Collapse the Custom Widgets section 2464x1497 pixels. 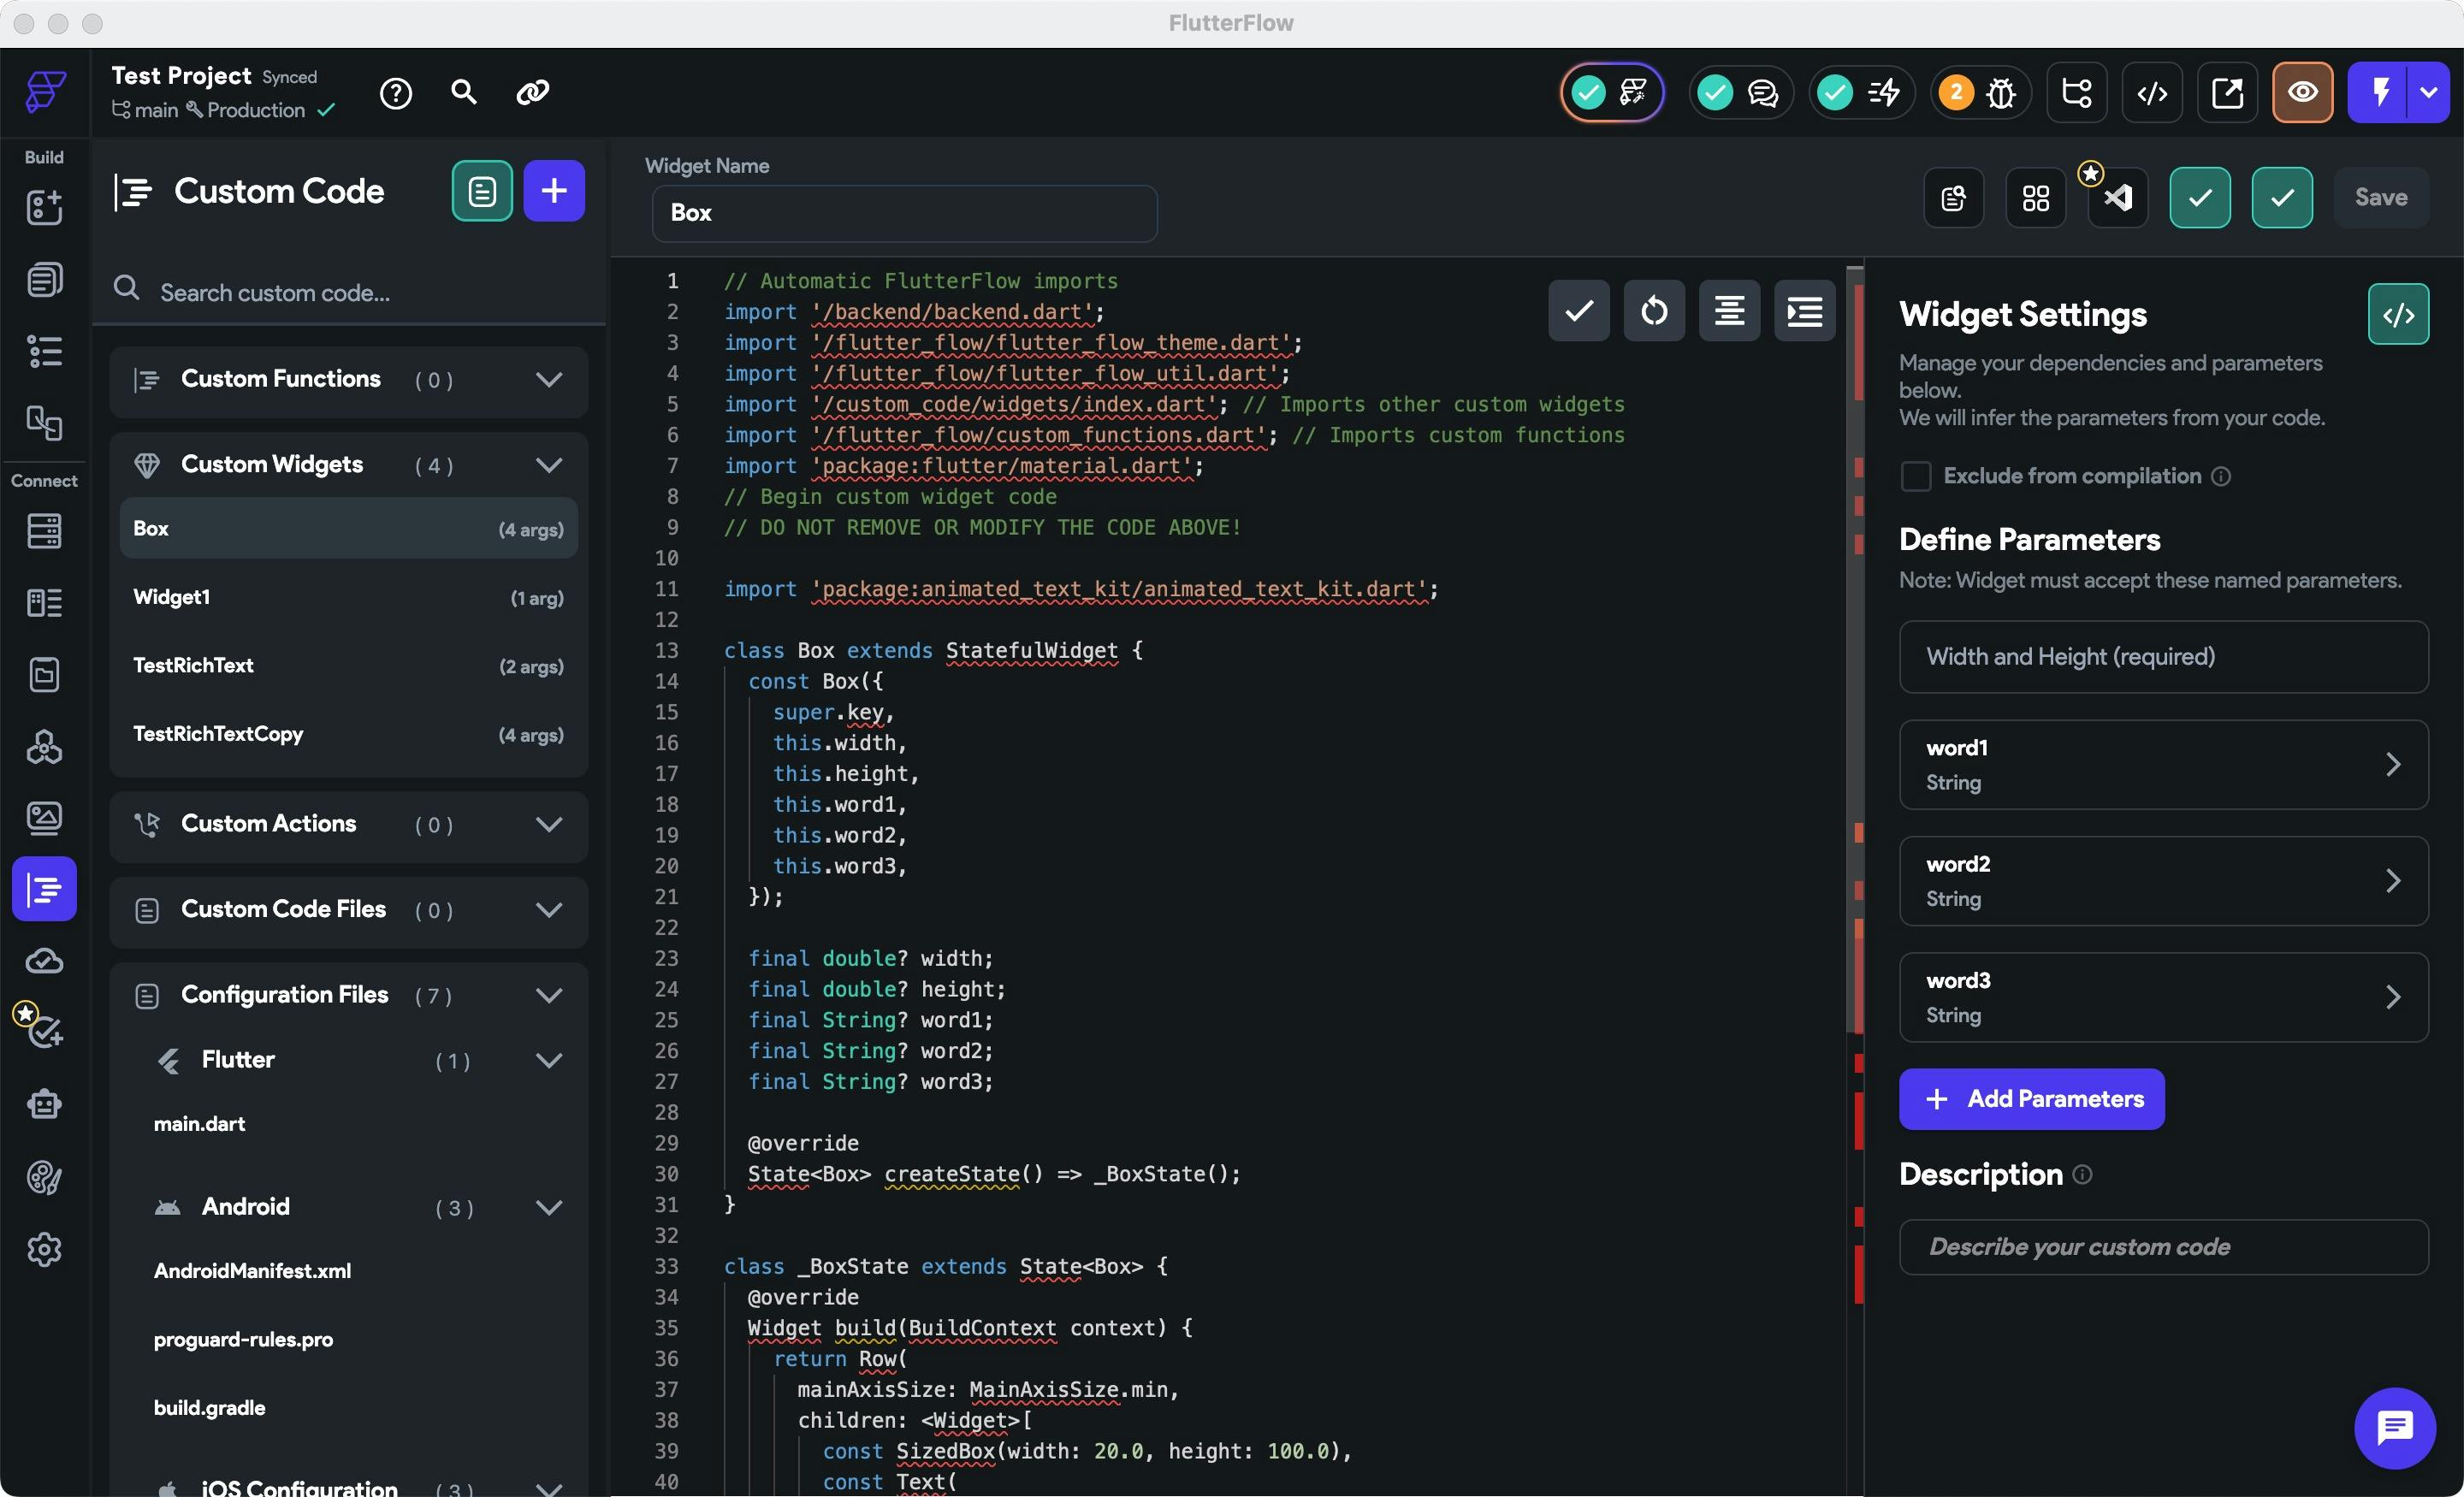tap(548, 465)
